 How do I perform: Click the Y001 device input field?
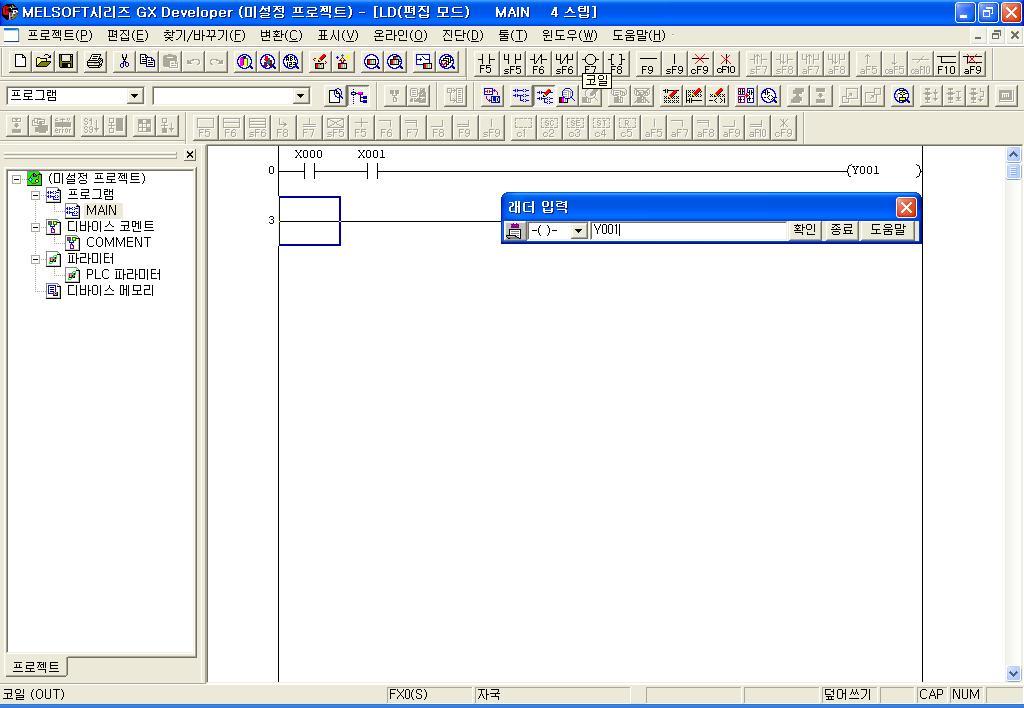[x=688, y=231]
